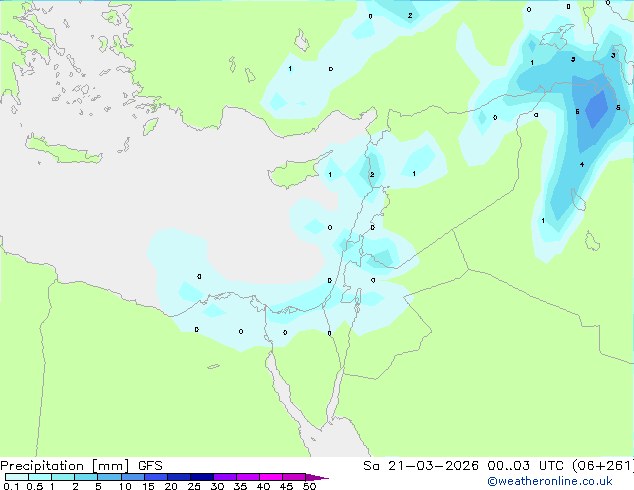Click the '0.5' legend scale label

pos(35,486)
